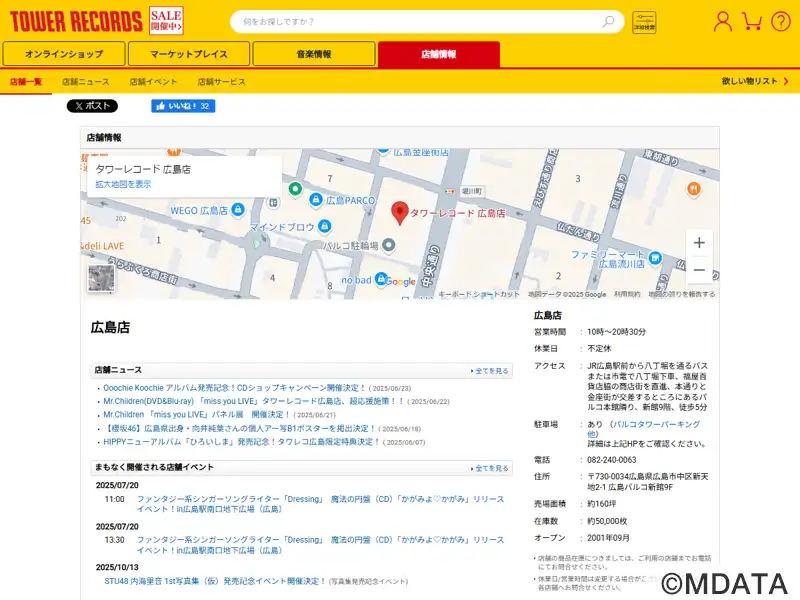
Task: Click the 〒730-0034 address text
Action: 647,482
